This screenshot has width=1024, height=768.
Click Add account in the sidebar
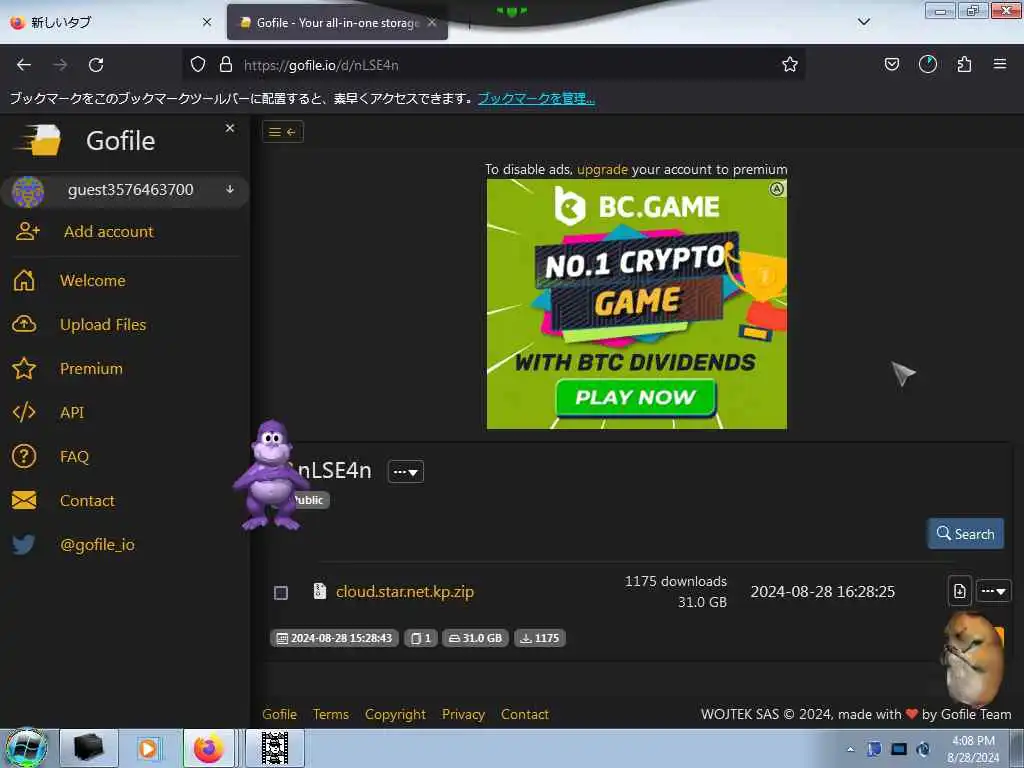point(108,231)
